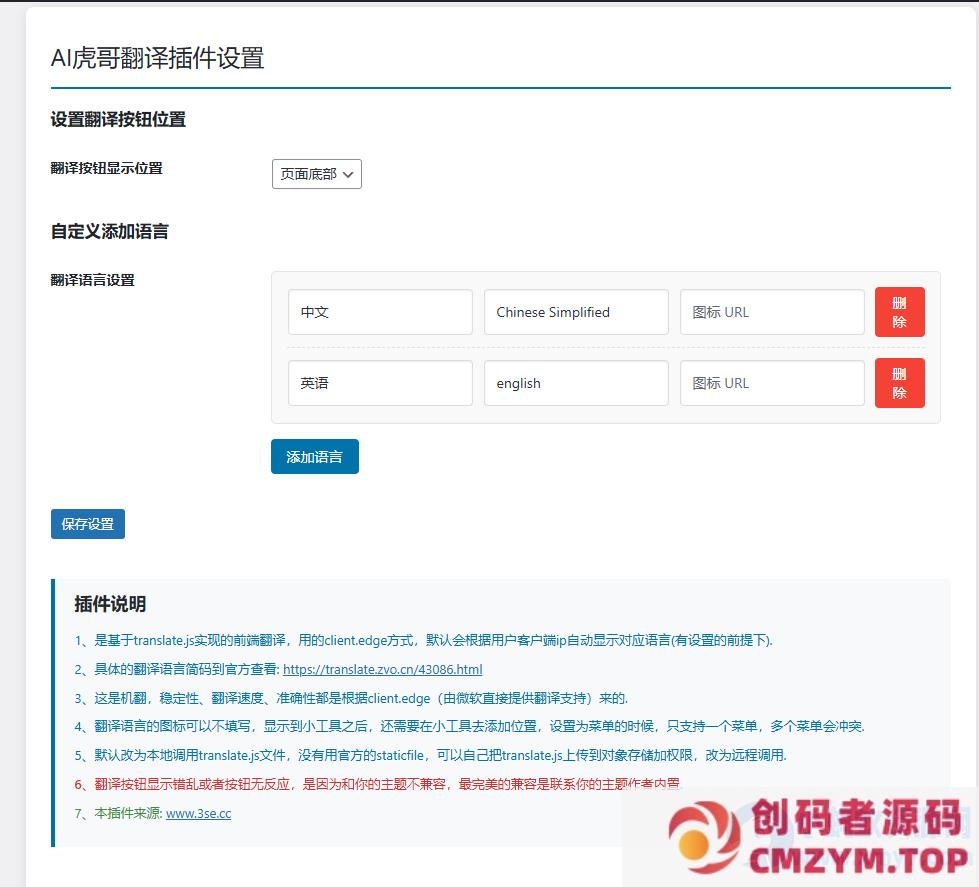The image size is (979, 887).
Task: Click the red swirl watermark logo
Action: pos(704,836)
